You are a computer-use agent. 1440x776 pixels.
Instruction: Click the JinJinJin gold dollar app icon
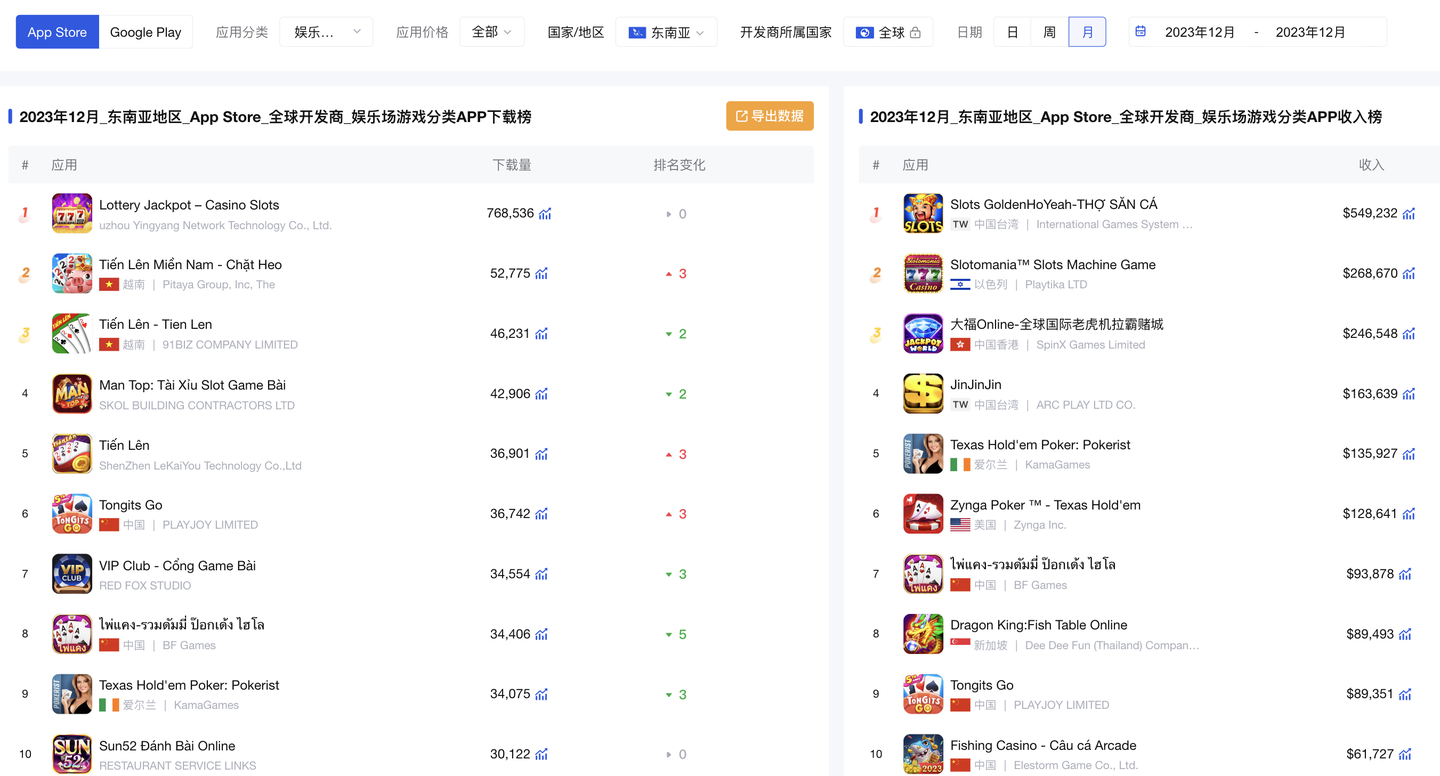pos(923,394)
